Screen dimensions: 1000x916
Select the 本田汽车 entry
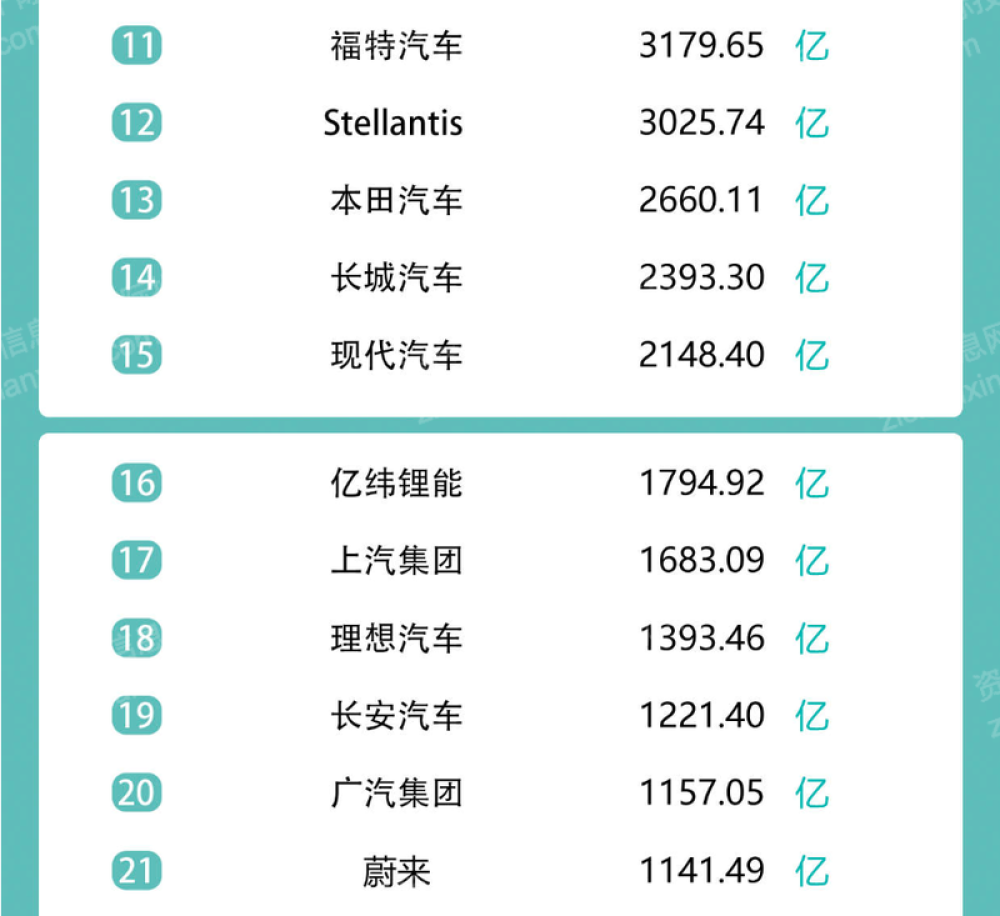pos(396,200)
